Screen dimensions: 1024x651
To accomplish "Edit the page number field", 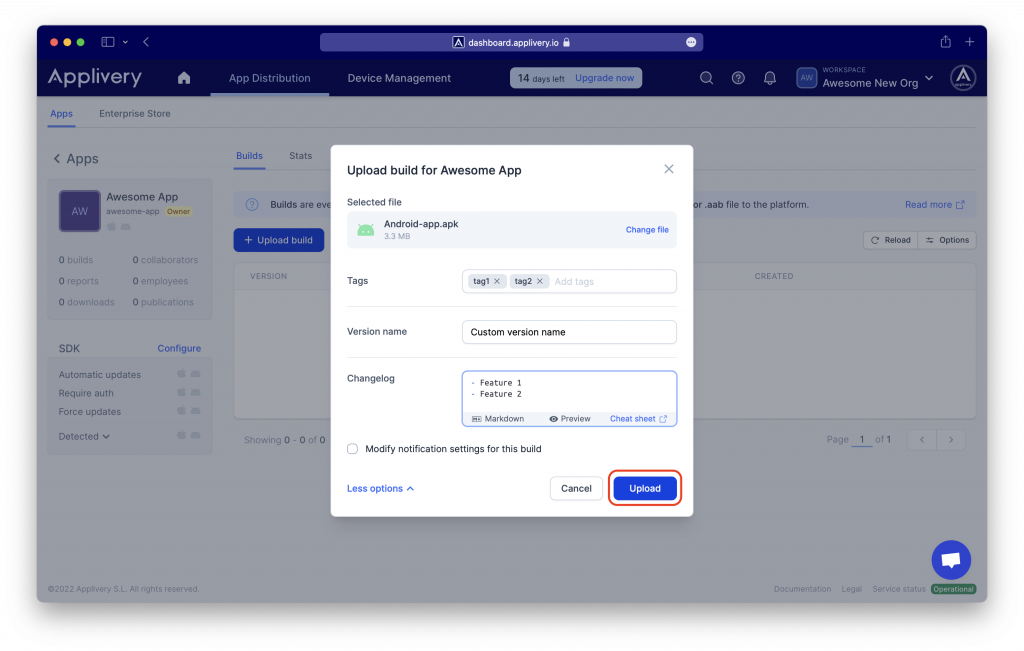I will [x=862, y=439].
